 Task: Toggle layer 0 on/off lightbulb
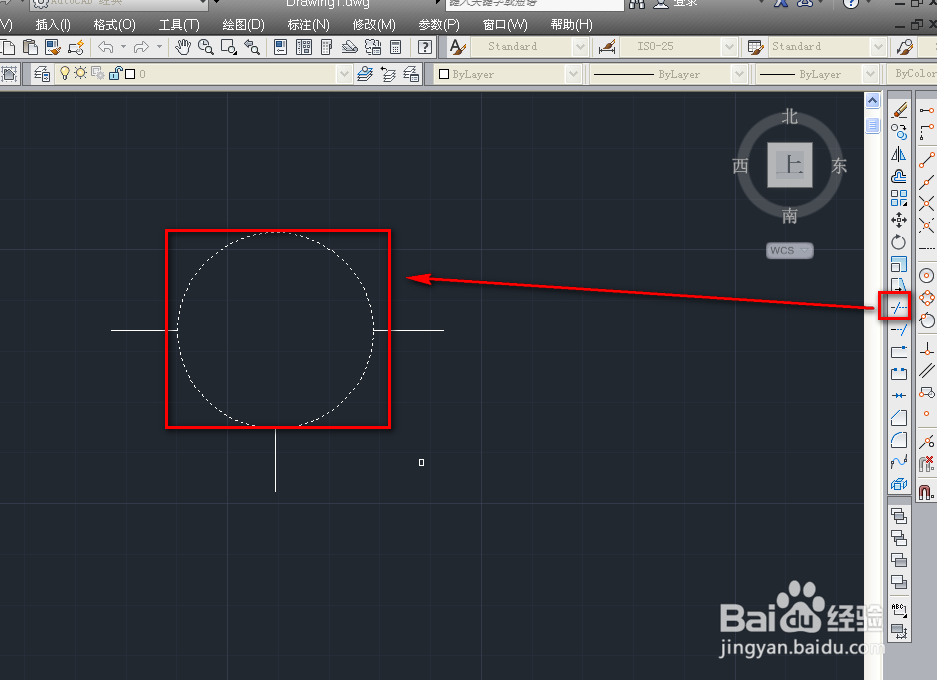65,73
